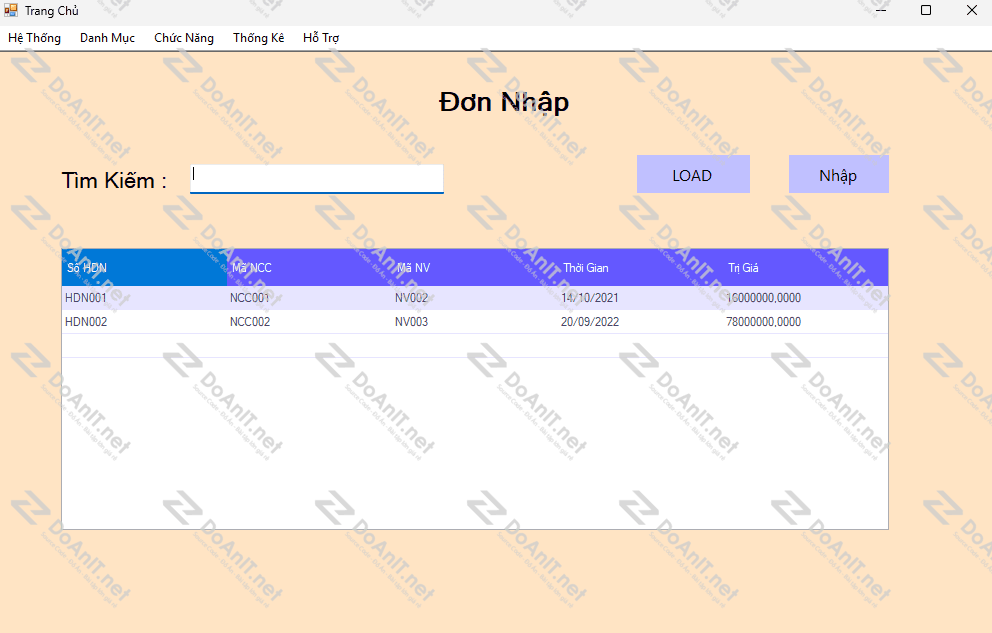Select cell HDN002

pyautogui.click(x=144, y=322)
